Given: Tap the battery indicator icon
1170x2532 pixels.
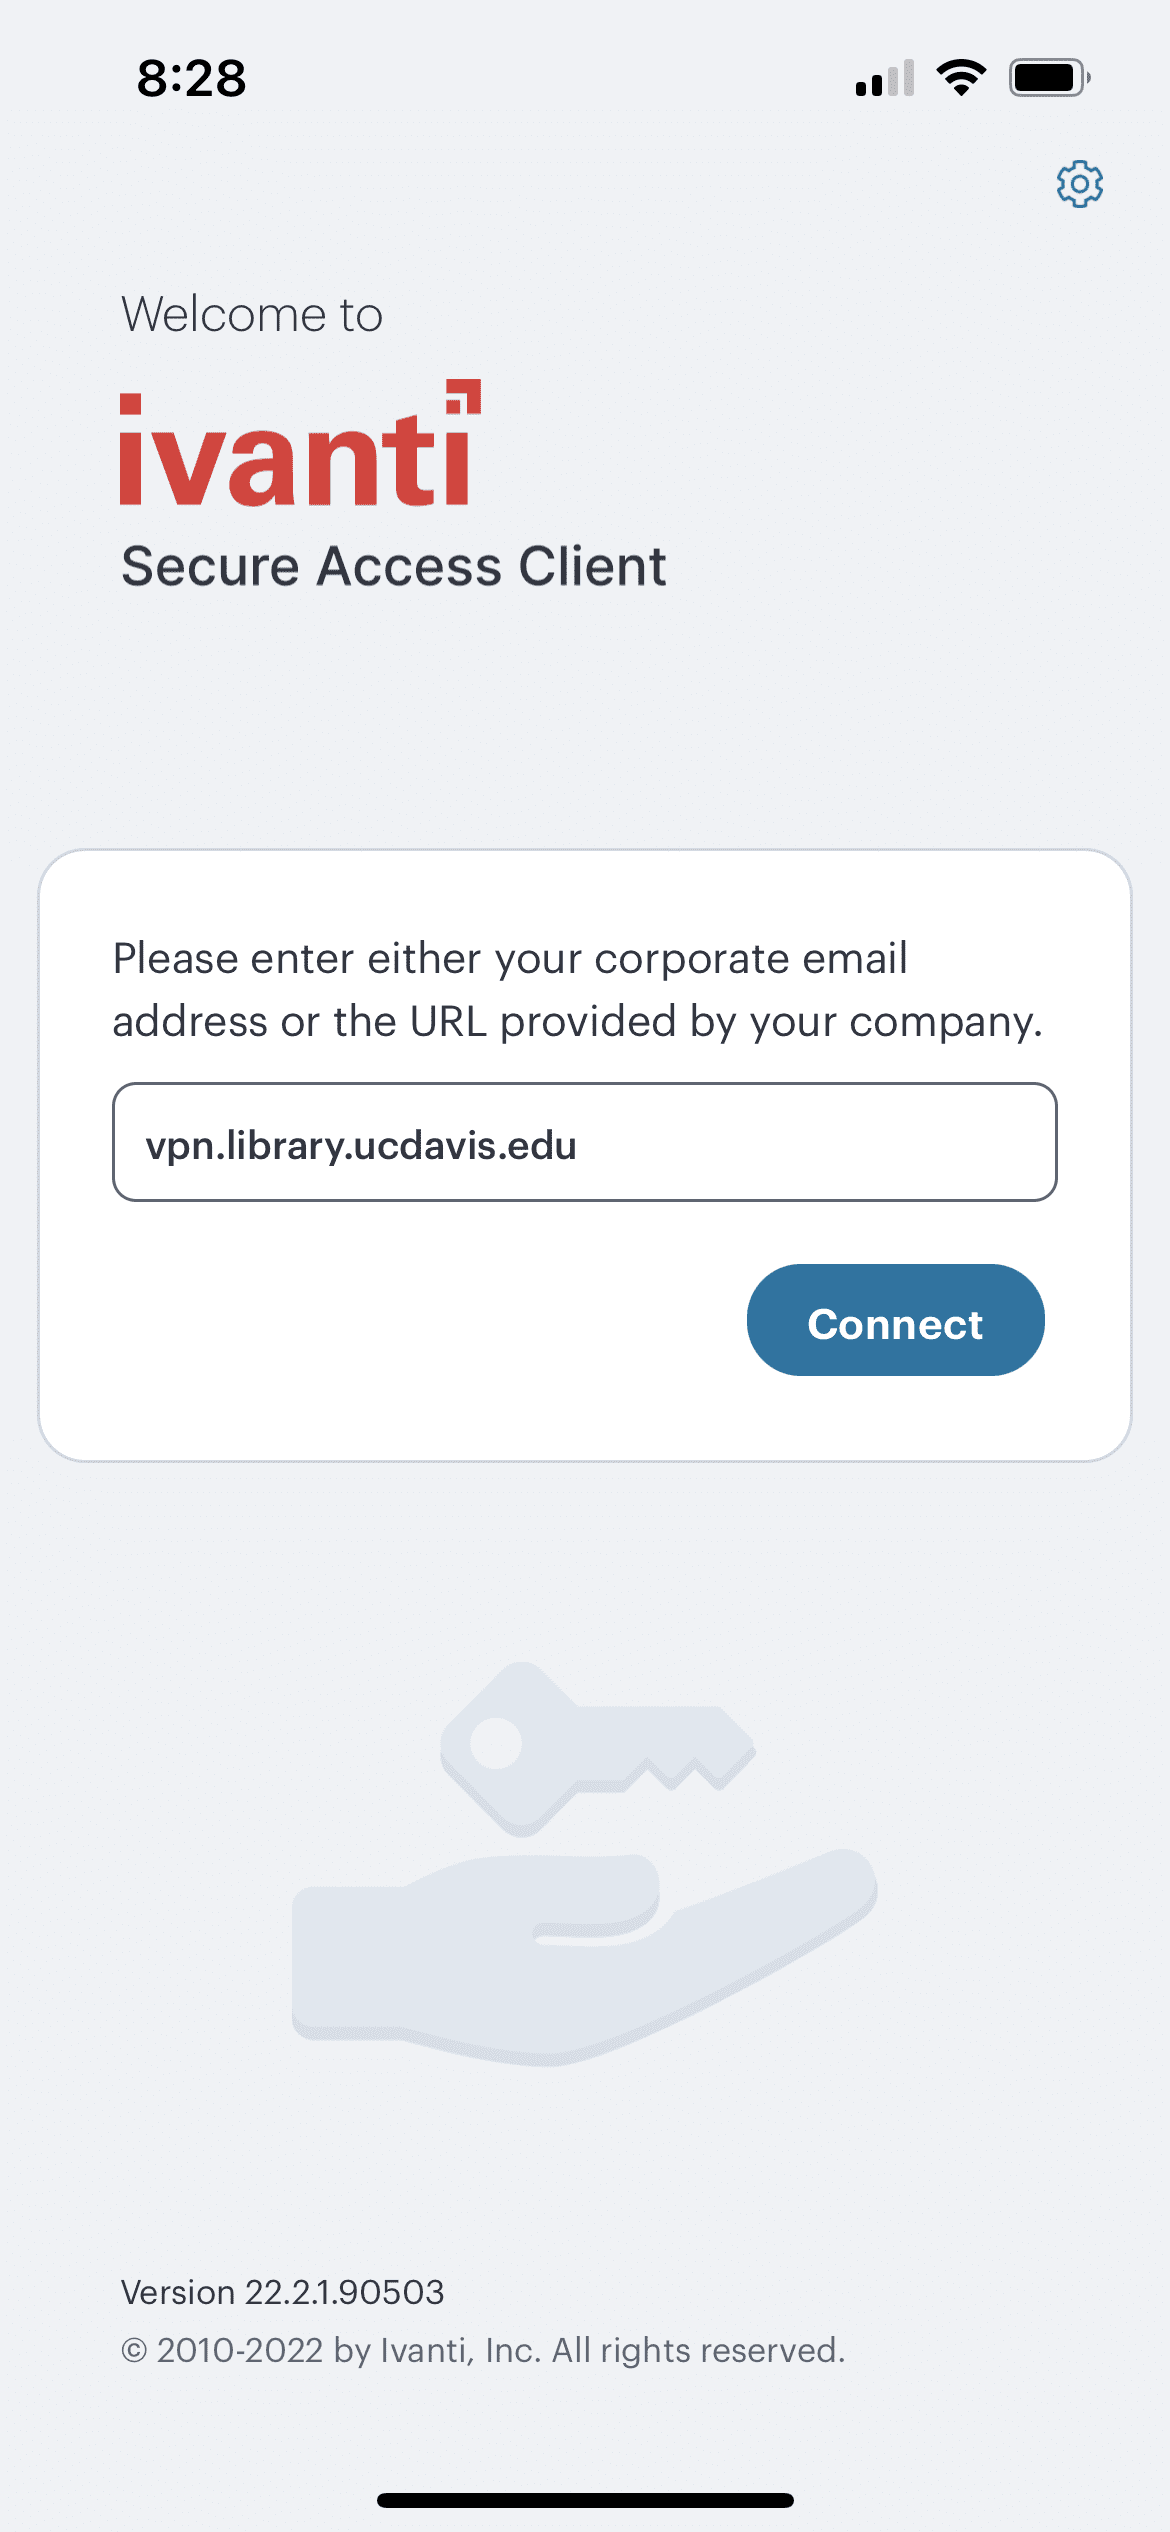Looking at the screenshot, I should (1048, 77).
